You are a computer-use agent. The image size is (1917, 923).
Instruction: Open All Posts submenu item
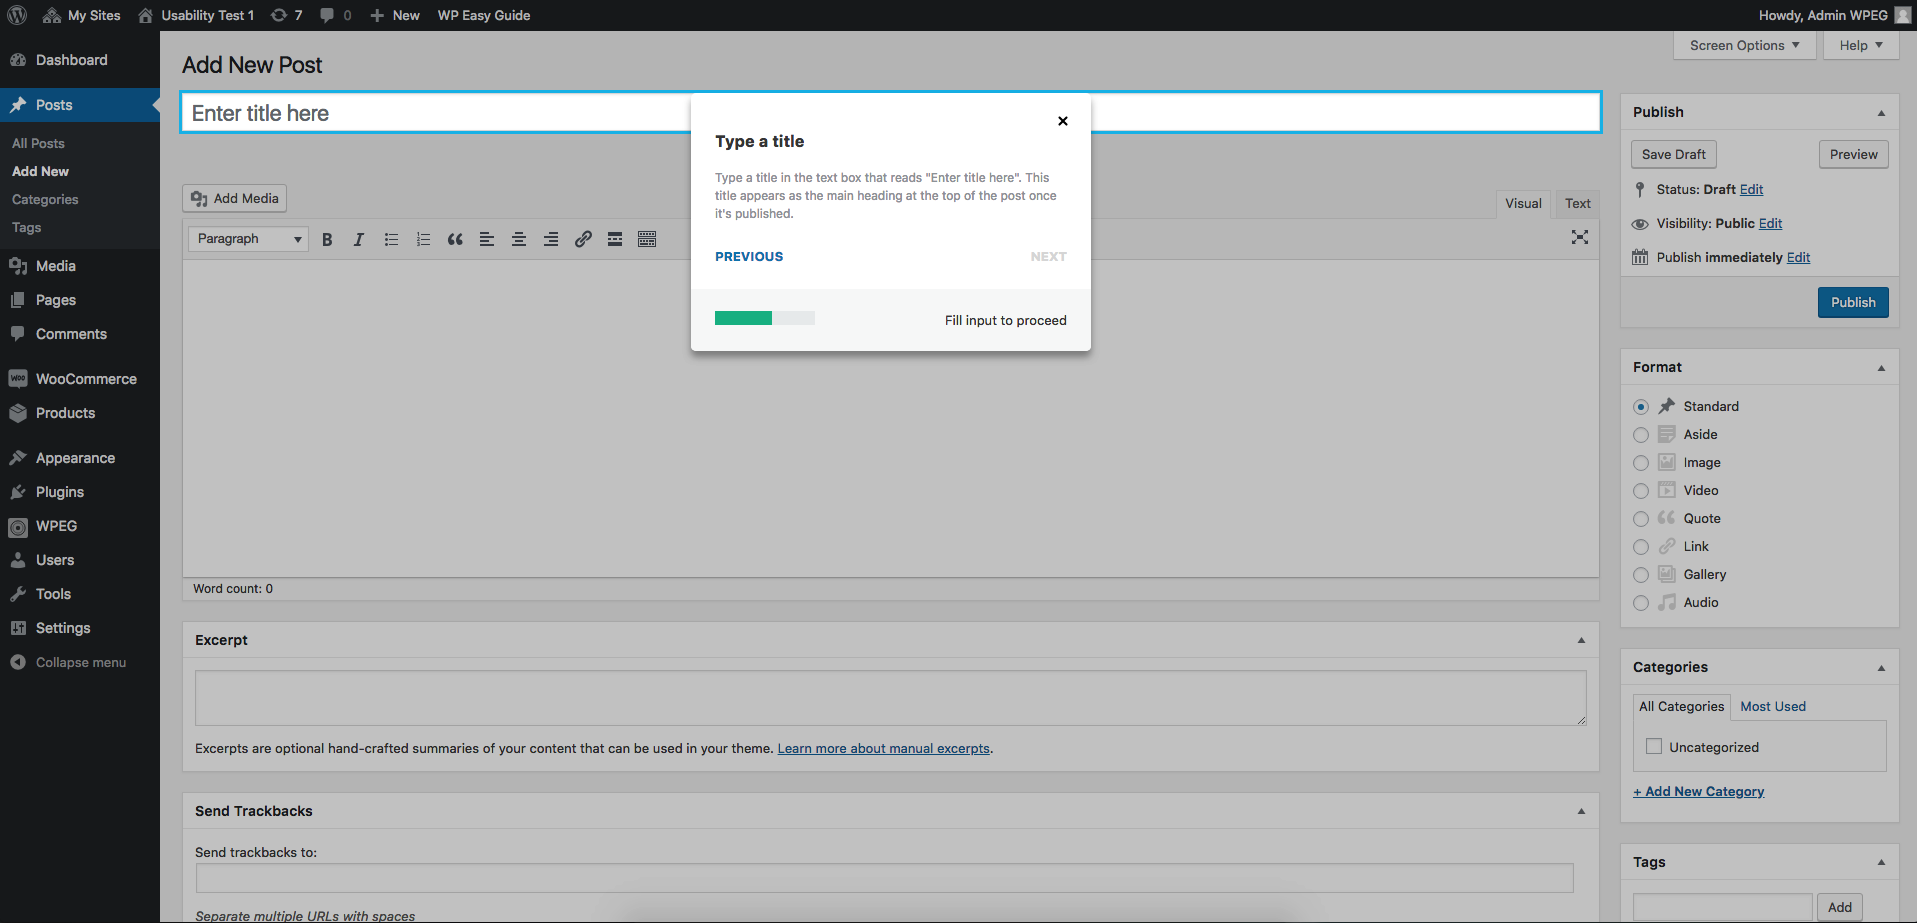pos(38,143)
